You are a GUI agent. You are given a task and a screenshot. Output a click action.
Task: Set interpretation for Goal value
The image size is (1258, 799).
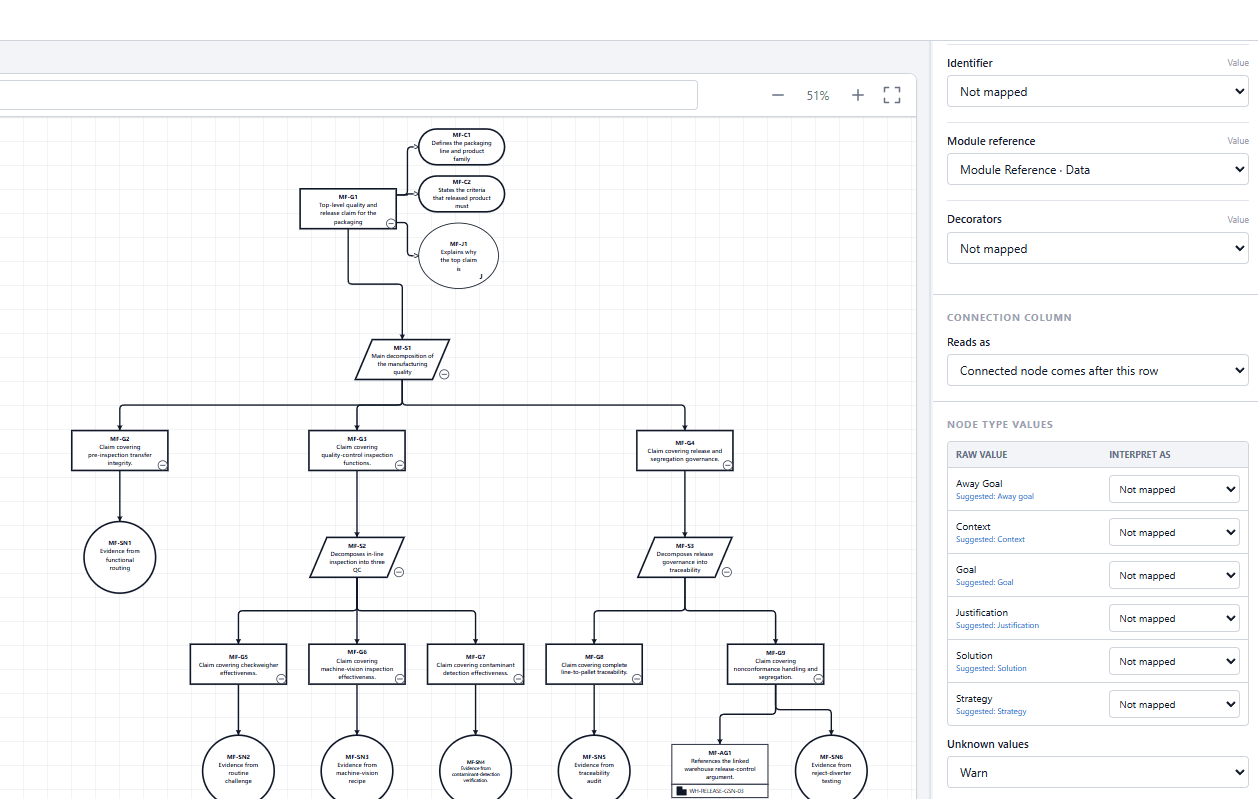point(1174,576)
